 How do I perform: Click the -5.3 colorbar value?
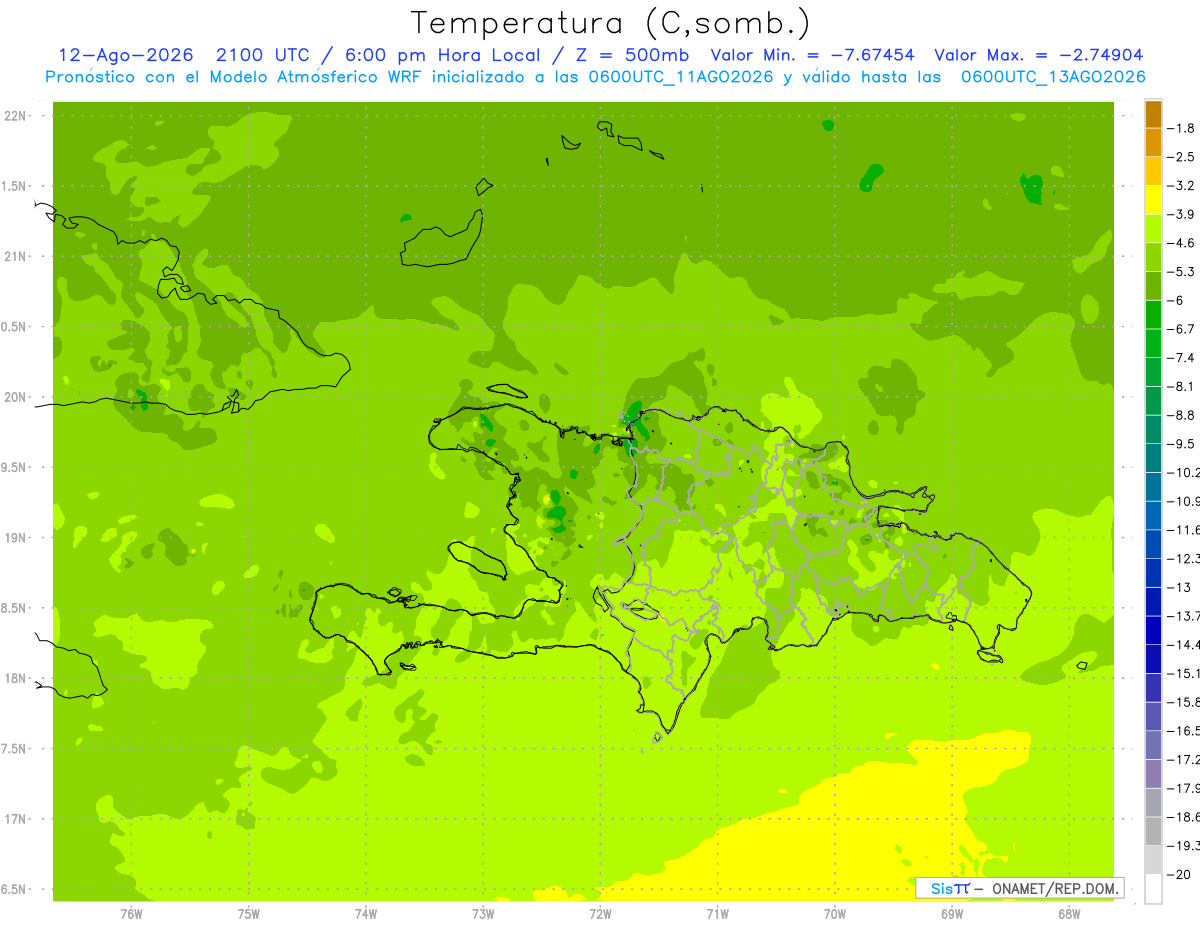coord(1182,272)
